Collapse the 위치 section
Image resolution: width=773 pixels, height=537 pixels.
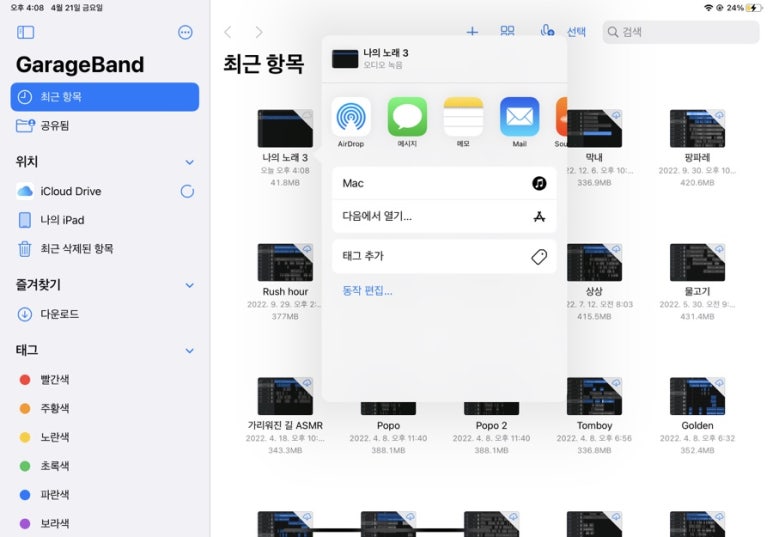189,162
